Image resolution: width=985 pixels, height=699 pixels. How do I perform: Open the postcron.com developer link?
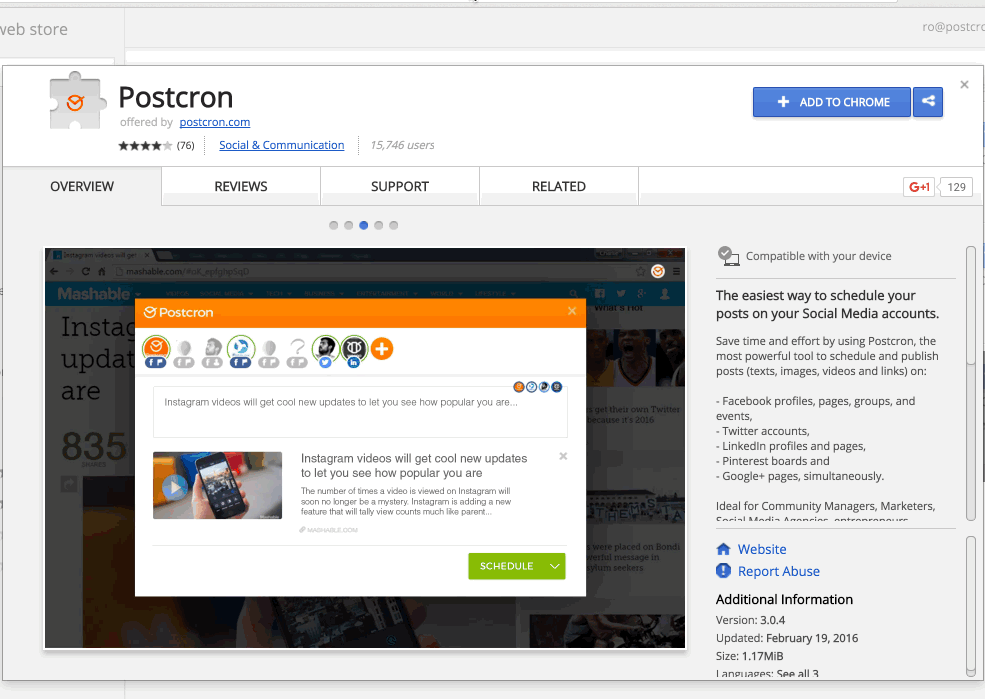(215, 122)
